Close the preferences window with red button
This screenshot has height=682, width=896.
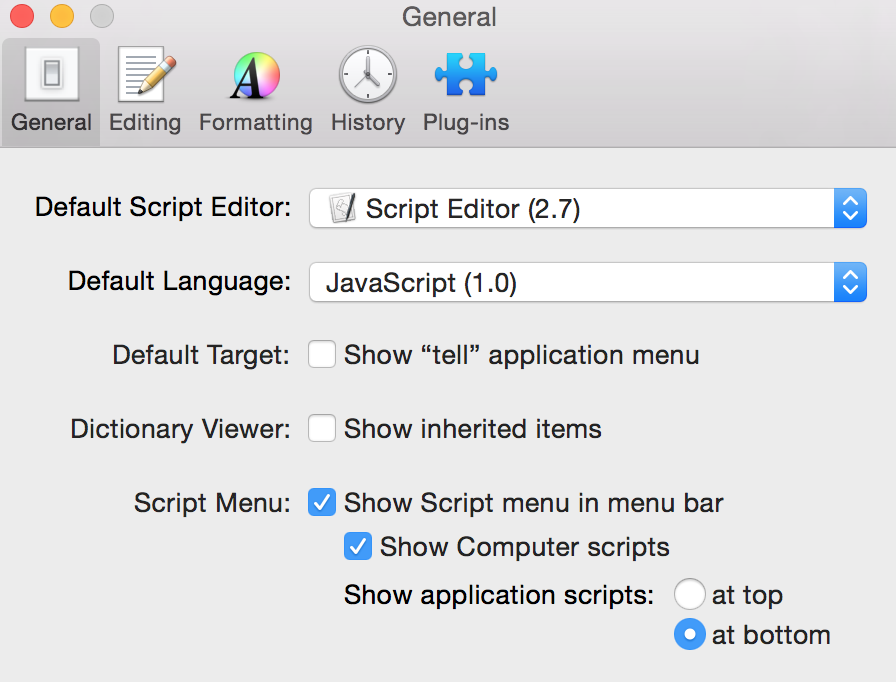(x=22, y=15)
